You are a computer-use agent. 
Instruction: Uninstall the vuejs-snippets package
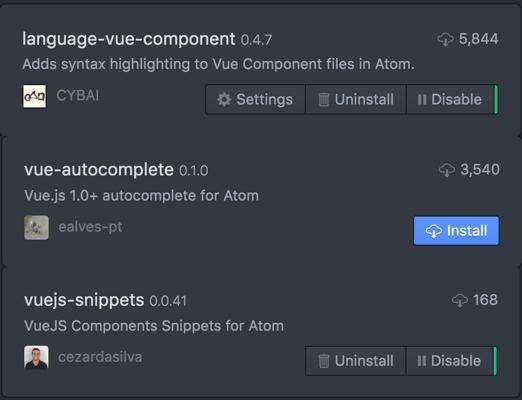[355, 361]
